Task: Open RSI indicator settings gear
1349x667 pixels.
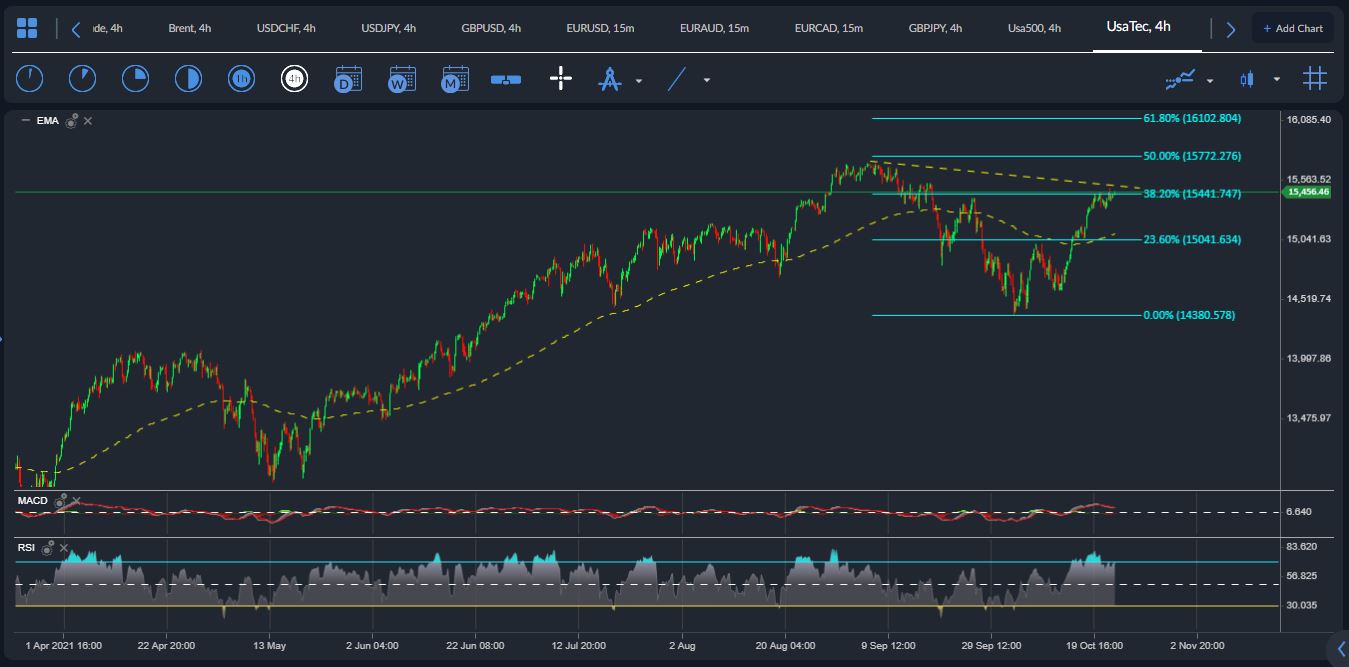Action: coord(46,547)
